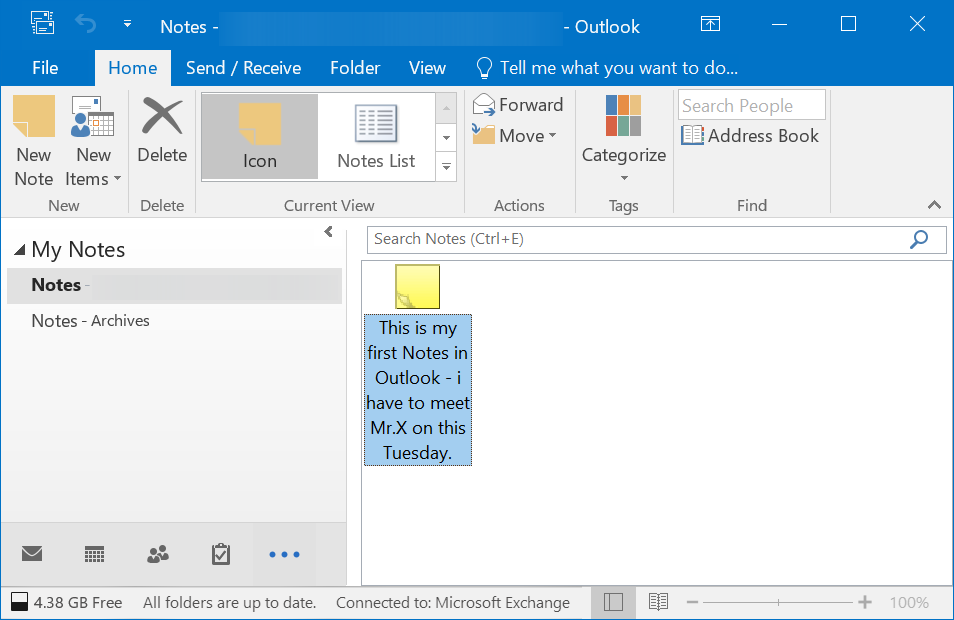The height and width of the screenshot is (620, 954).
Task: Open the Send / Receive tab
Action: 243,68
